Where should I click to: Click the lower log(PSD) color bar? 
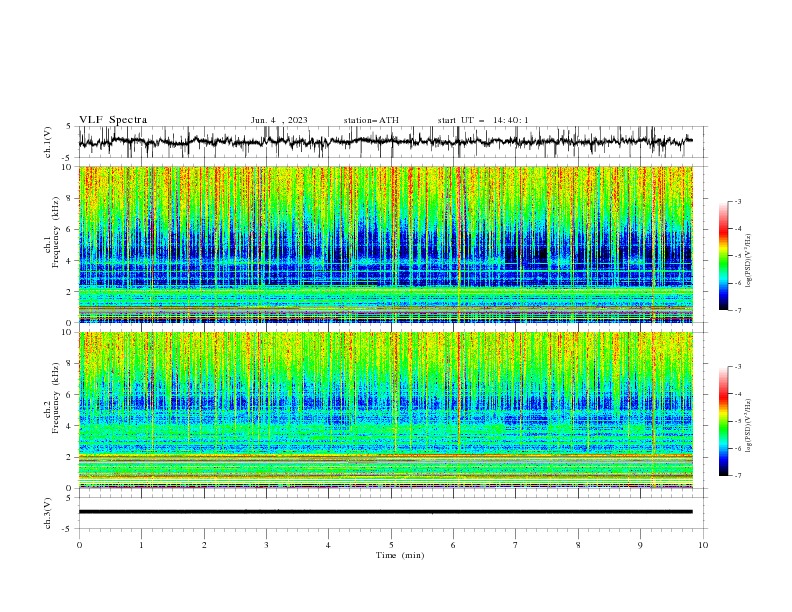723,421
